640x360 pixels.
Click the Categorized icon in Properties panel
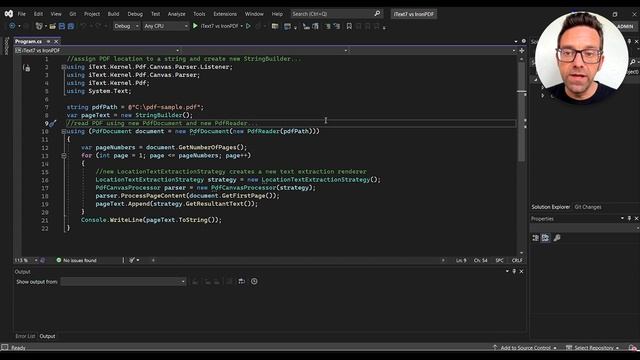pos(536,238)
